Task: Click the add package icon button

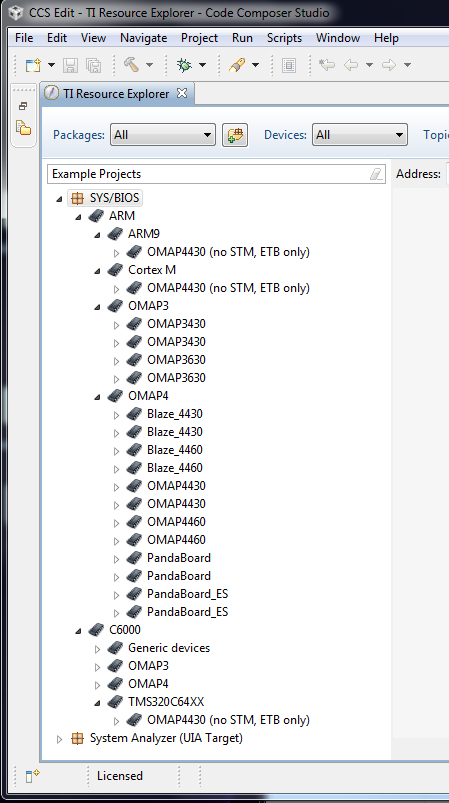Action: click(235, 135)
